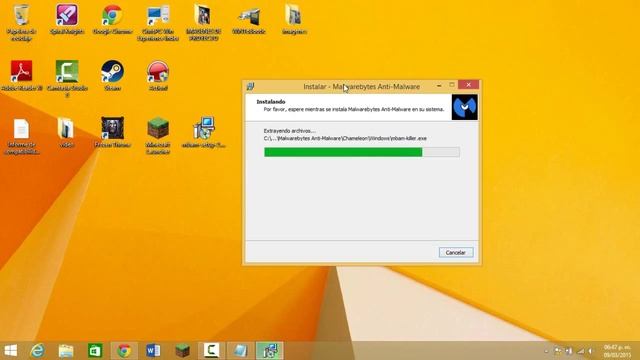Select the Instalando heading text
Image resolution: width=640 pixels, height=360 pixels.
pyautogui.click(x=271, y=102)
